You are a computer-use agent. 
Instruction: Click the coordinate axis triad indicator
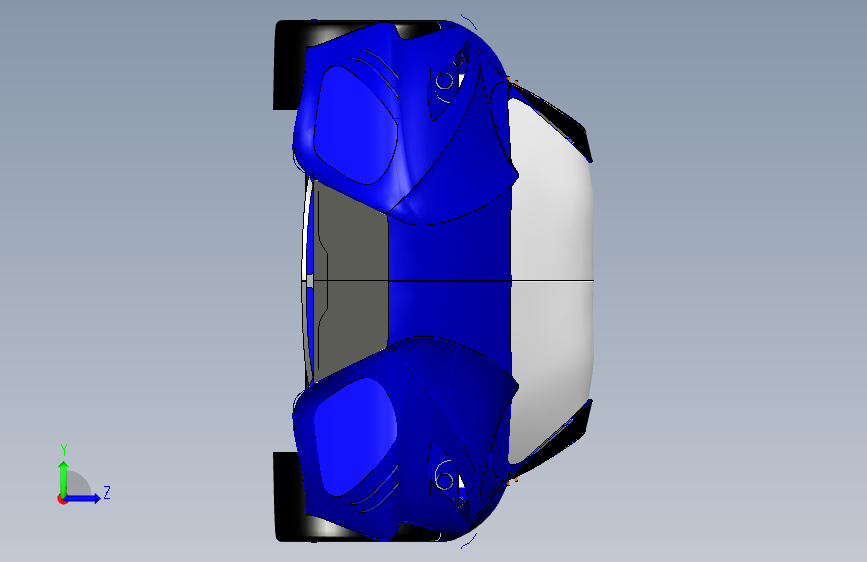tap(83, 474)
